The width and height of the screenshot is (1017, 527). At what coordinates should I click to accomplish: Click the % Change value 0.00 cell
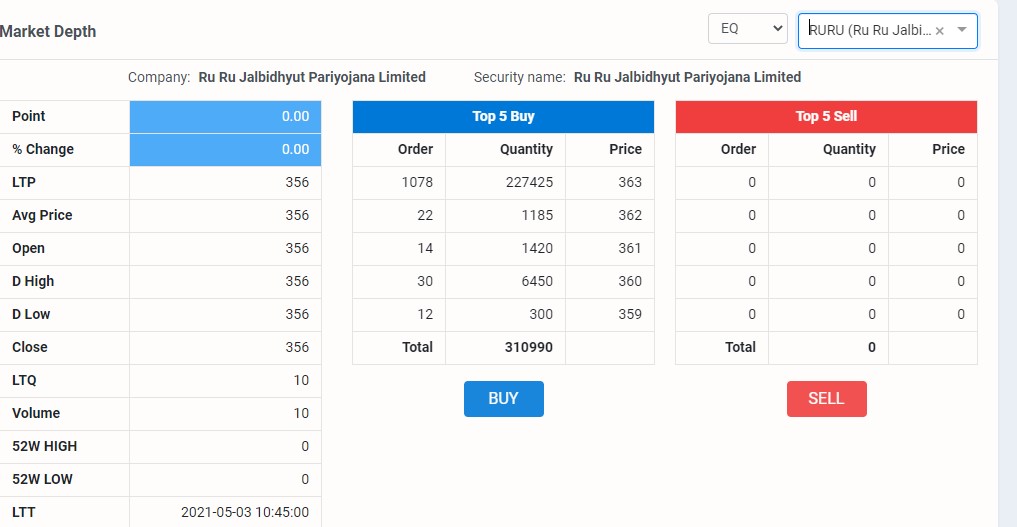tap(225, 150)
